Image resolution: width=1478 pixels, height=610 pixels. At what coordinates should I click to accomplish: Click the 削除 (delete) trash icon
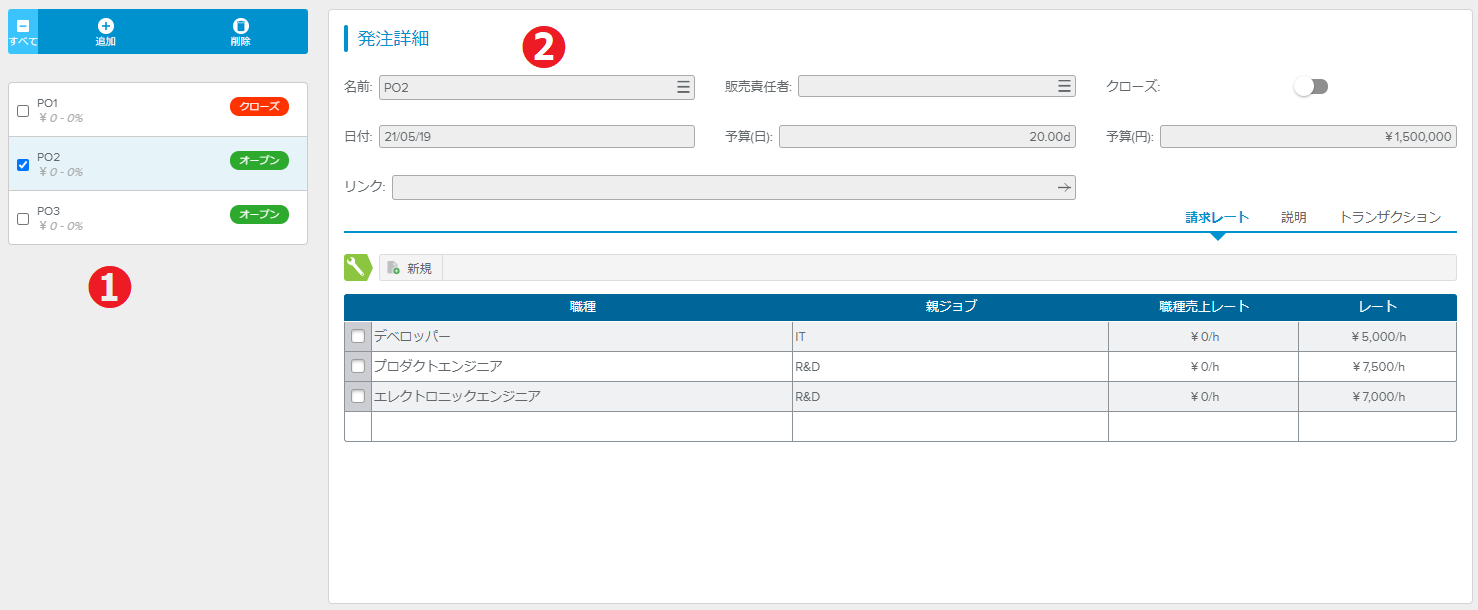pyautogui.click(x=240, y=26)
